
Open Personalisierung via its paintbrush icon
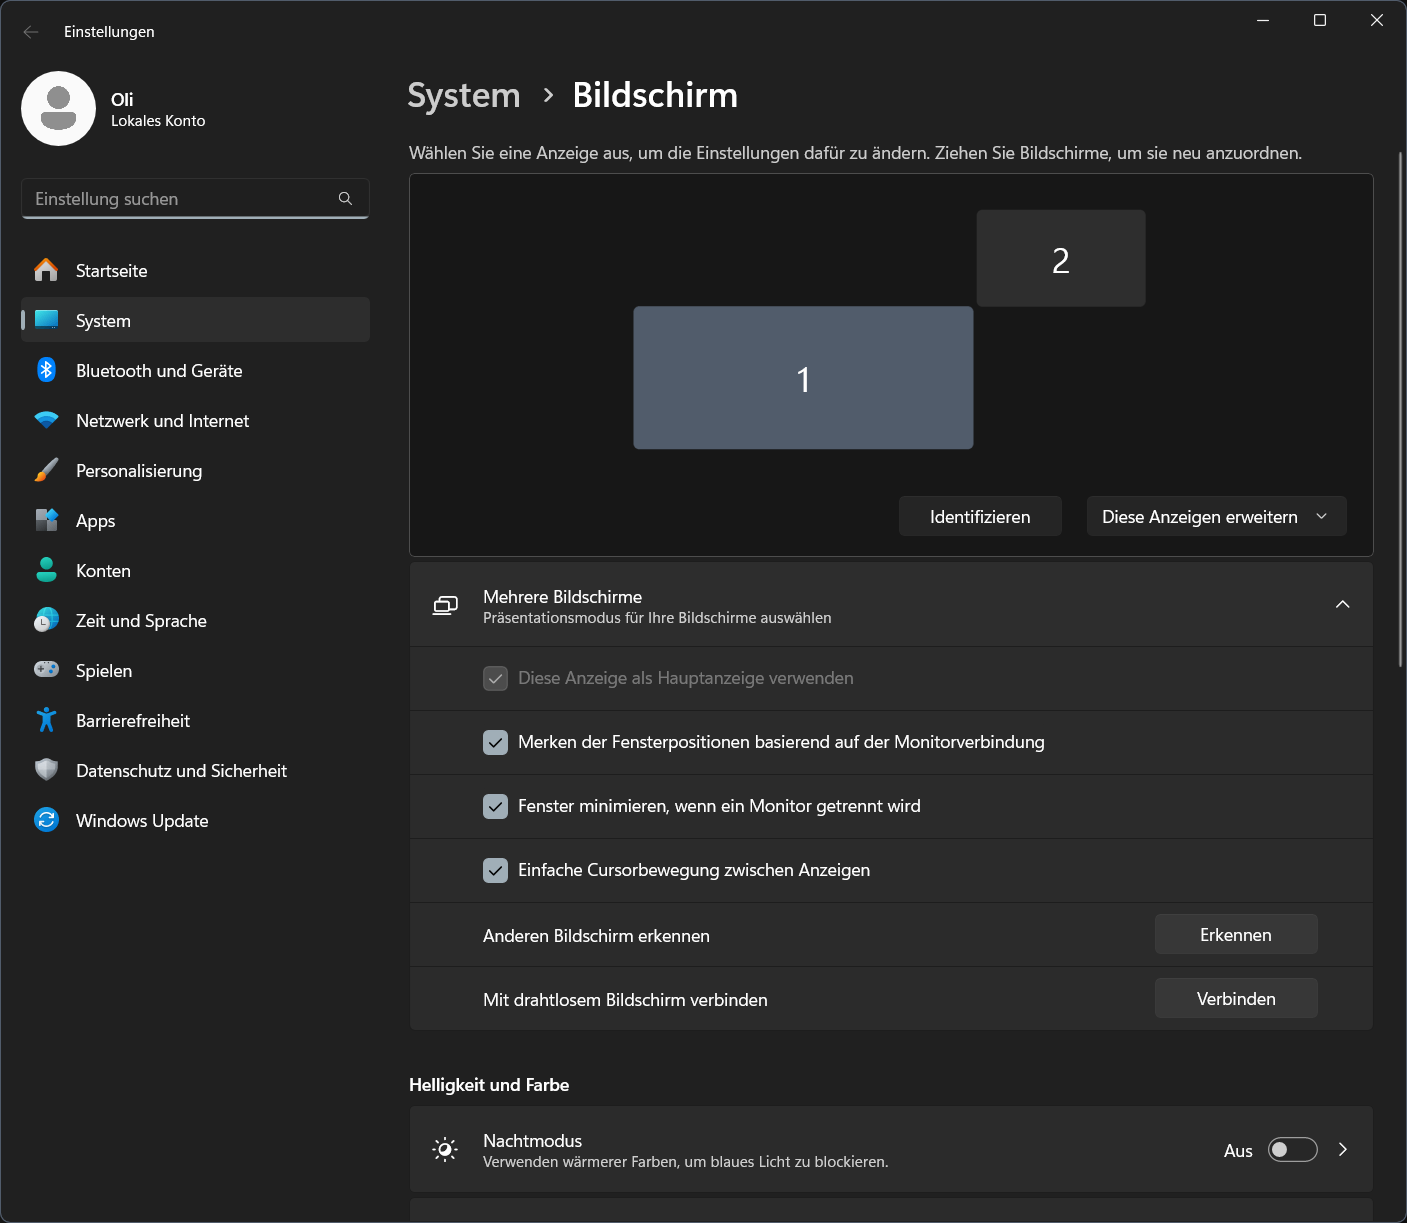point(46,470)
